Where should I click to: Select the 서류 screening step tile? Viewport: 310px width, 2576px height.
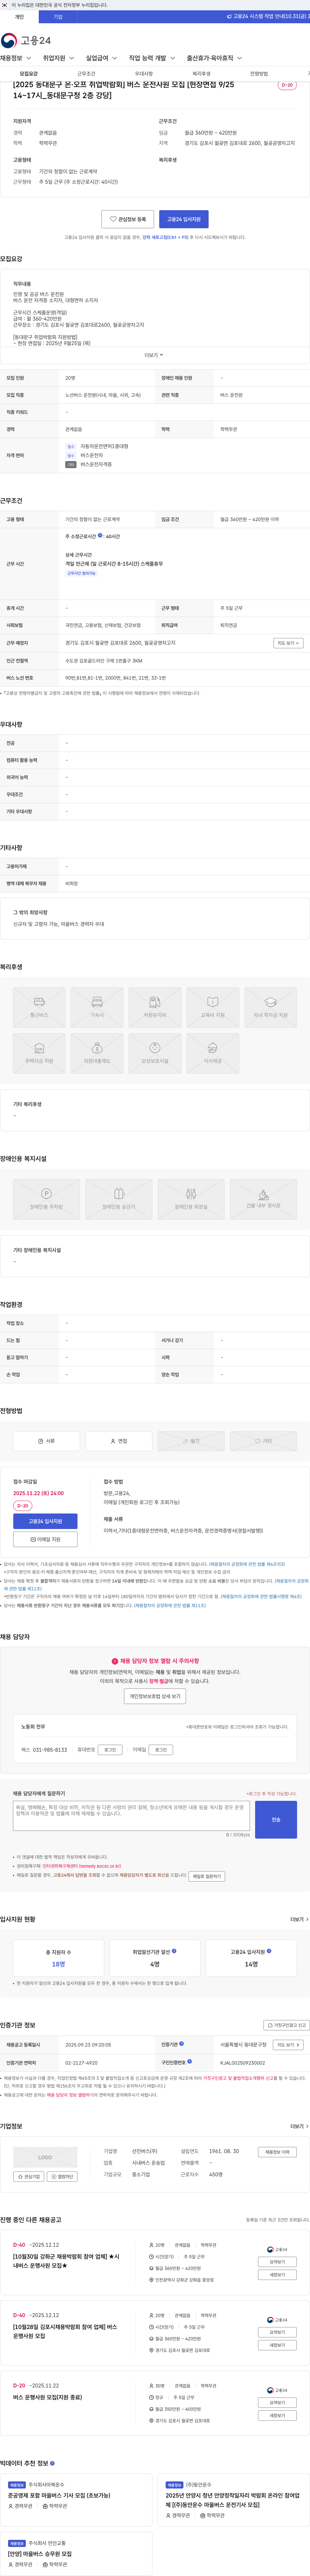coord(46,1441)
